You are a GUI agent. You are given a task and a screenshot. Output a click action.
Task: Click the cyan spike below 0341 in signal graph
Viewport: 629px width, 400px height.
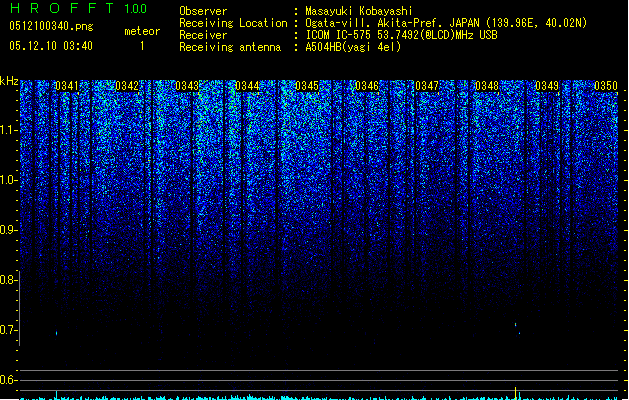(57, 394)
